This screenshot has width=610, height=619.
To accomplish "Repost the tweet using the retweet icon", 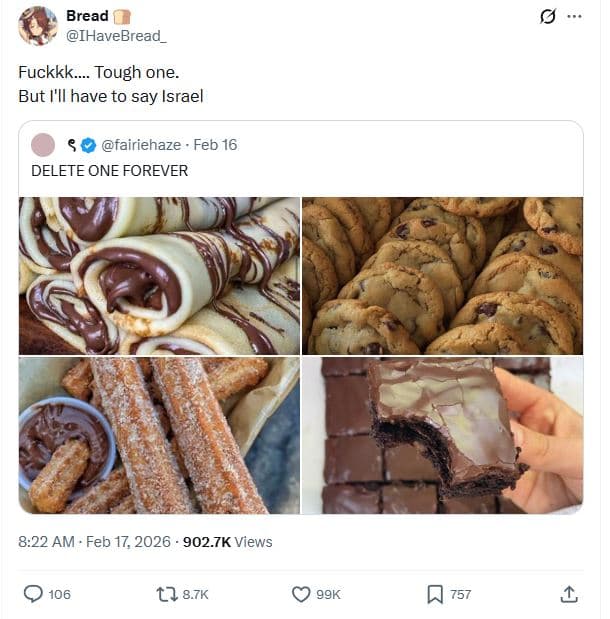I will [x=167, y=594].
